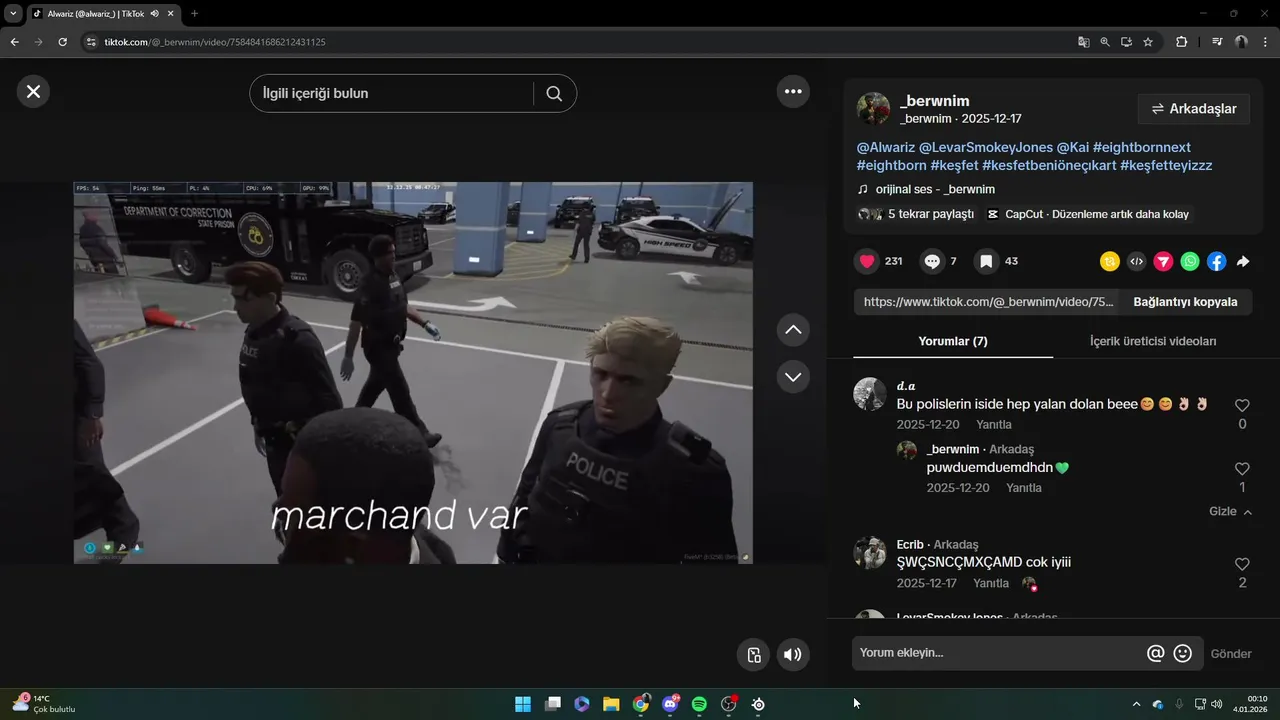Toggle the clipboard icon beside volume
This screenshot has height=720, width=1280.
pos(754,655)
